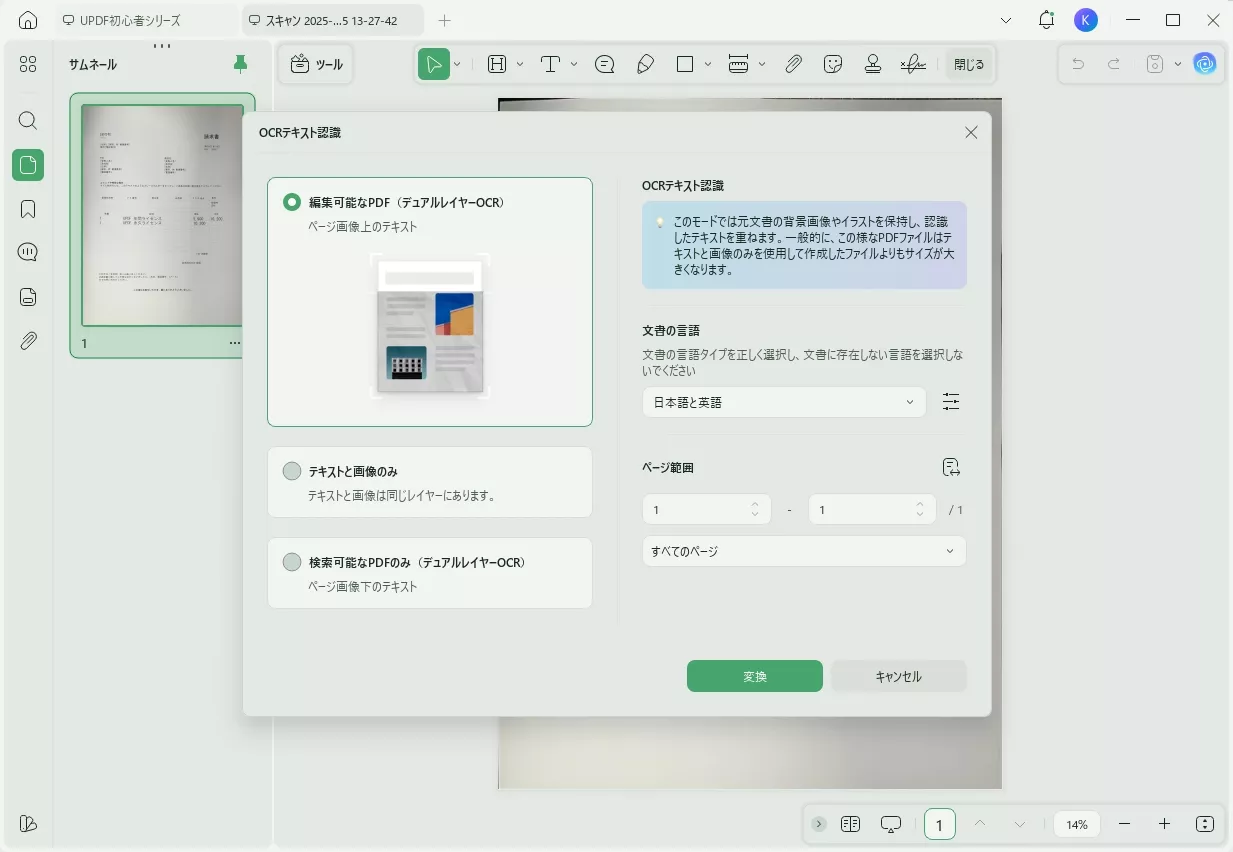Select the page 1 thumbnail

coord(162,216)
